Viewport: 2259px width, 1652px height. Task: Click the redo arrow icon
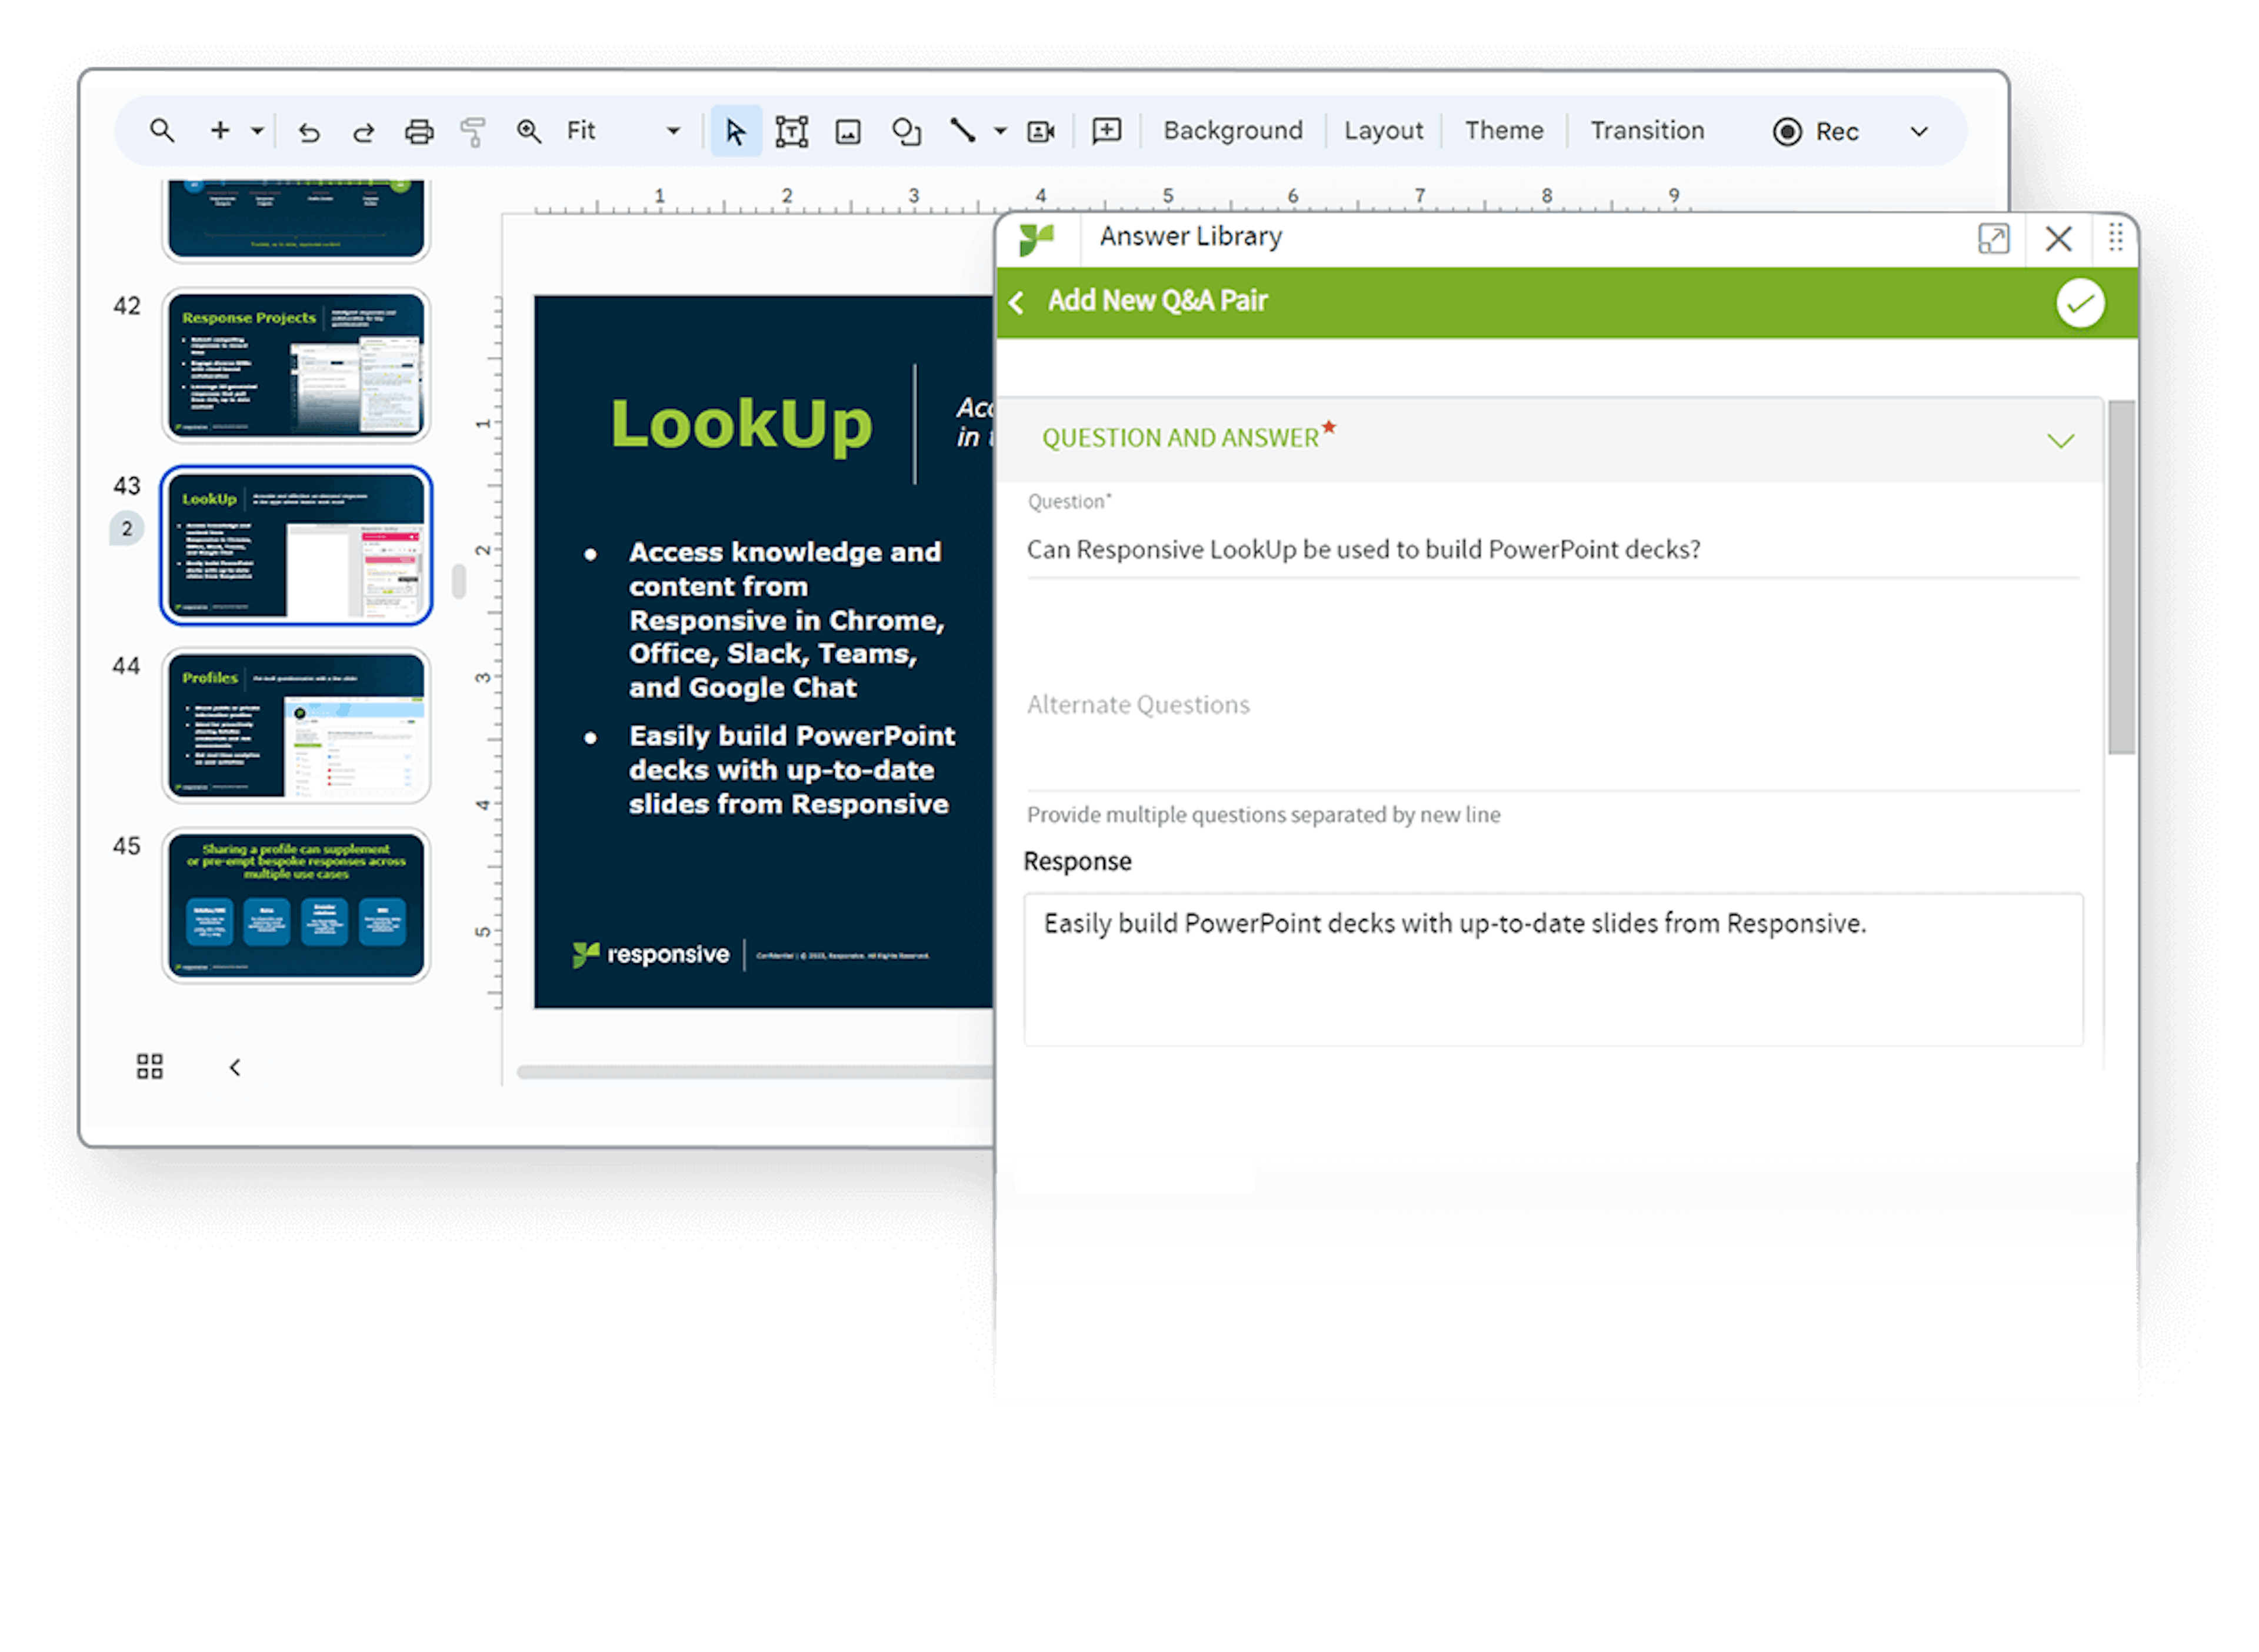pos(364,132)
